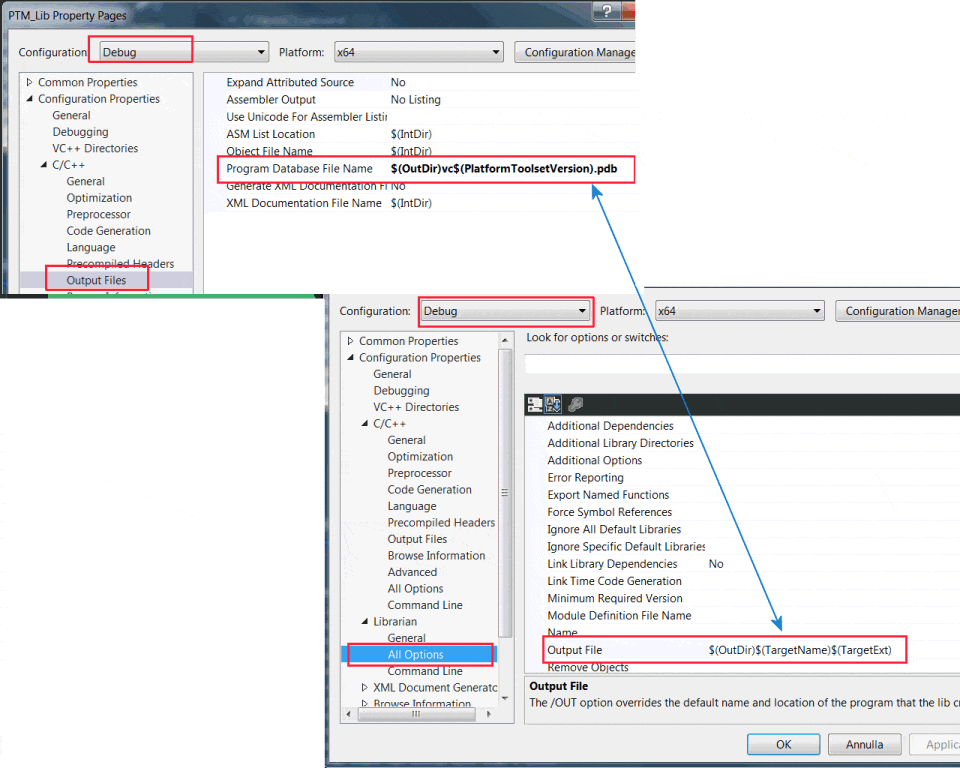The image size is (960, 768).
Task: Change Expand Attributed Source from No
Action: [x=420, y=82]
